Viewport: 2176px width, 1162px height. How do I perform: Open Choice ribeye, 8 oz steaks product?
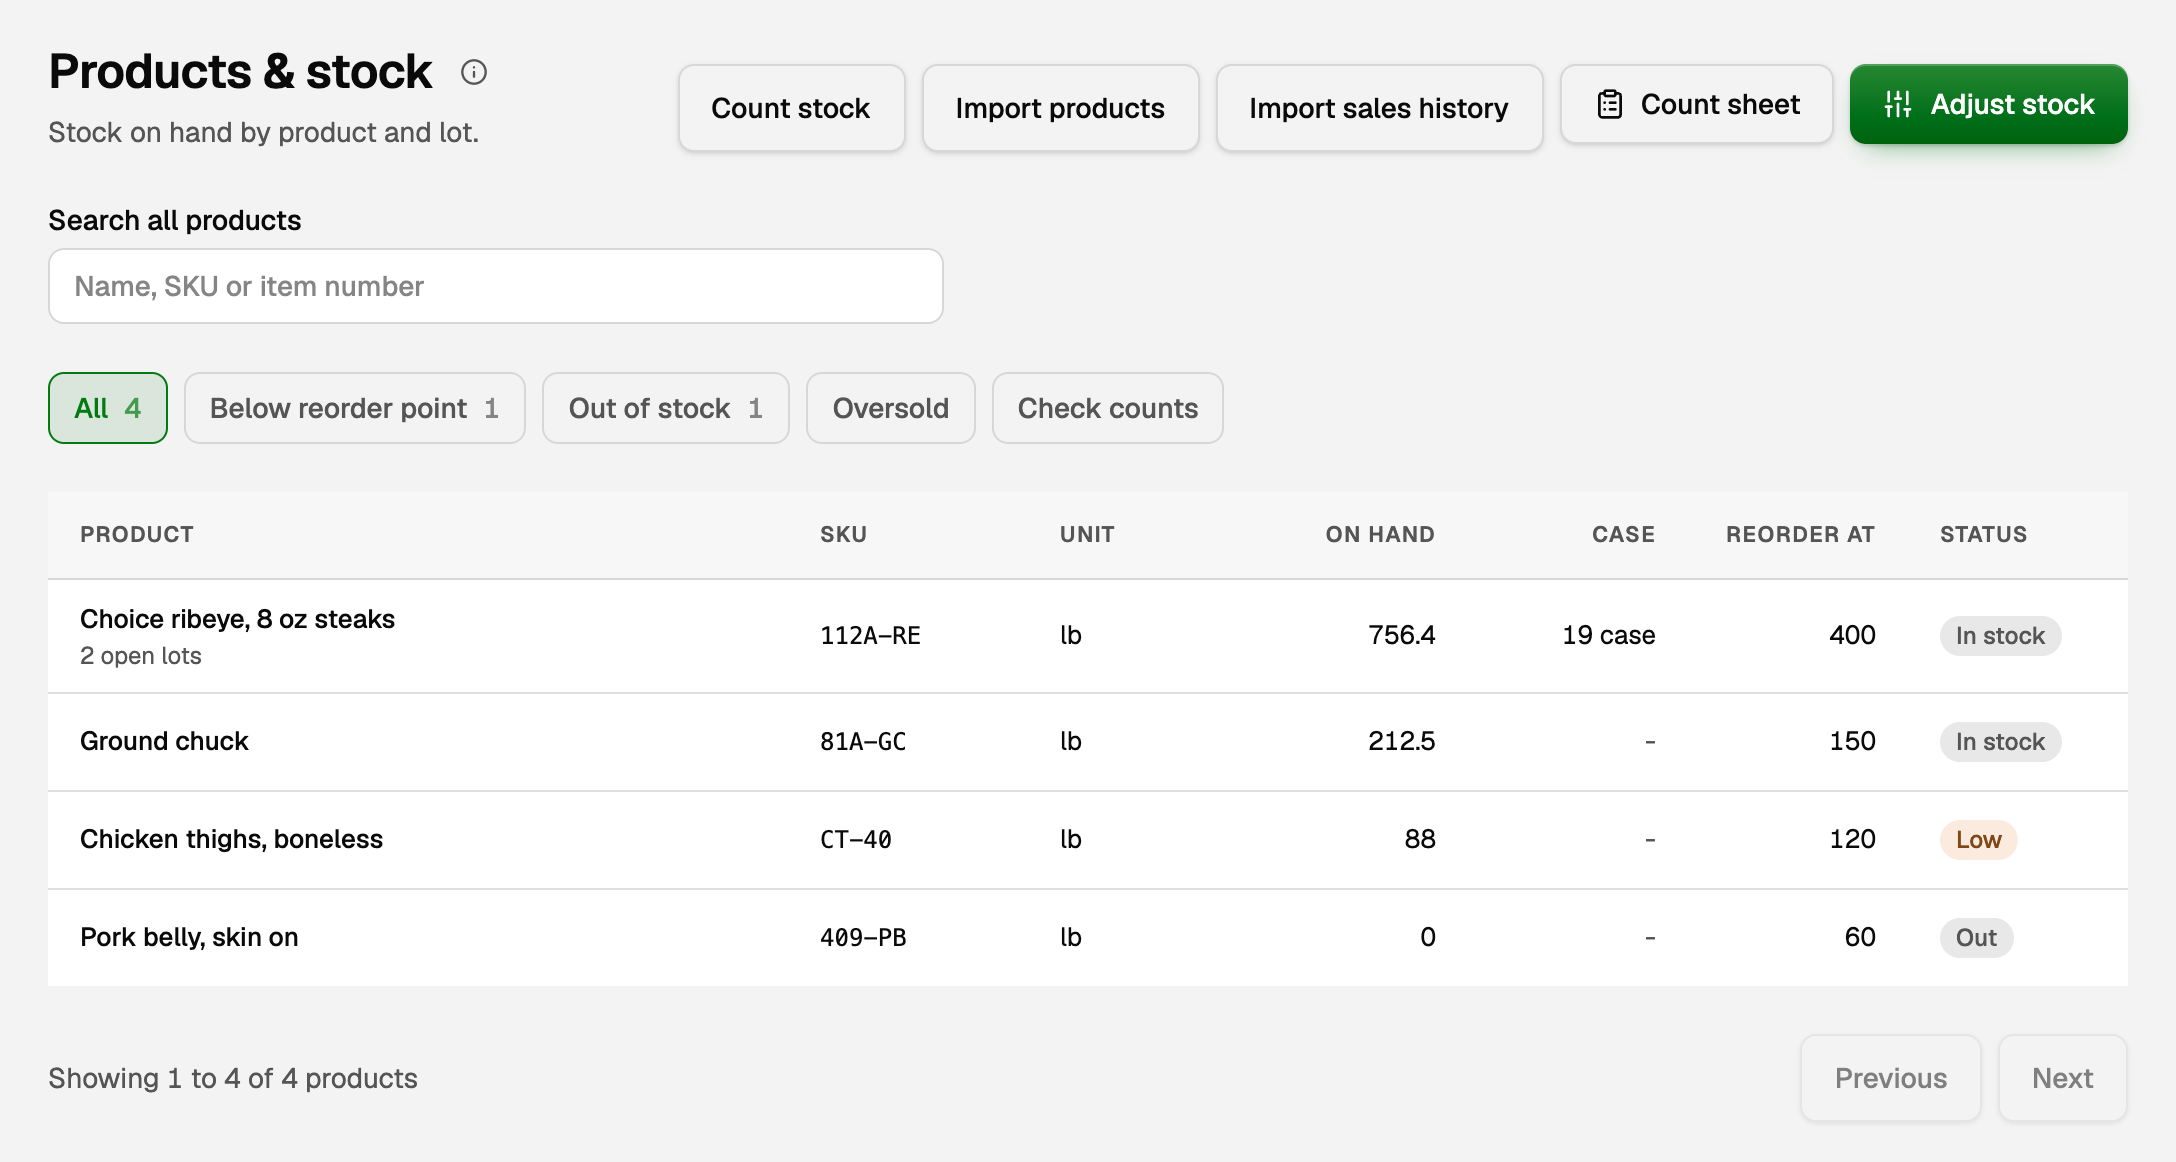coord(237,619)
